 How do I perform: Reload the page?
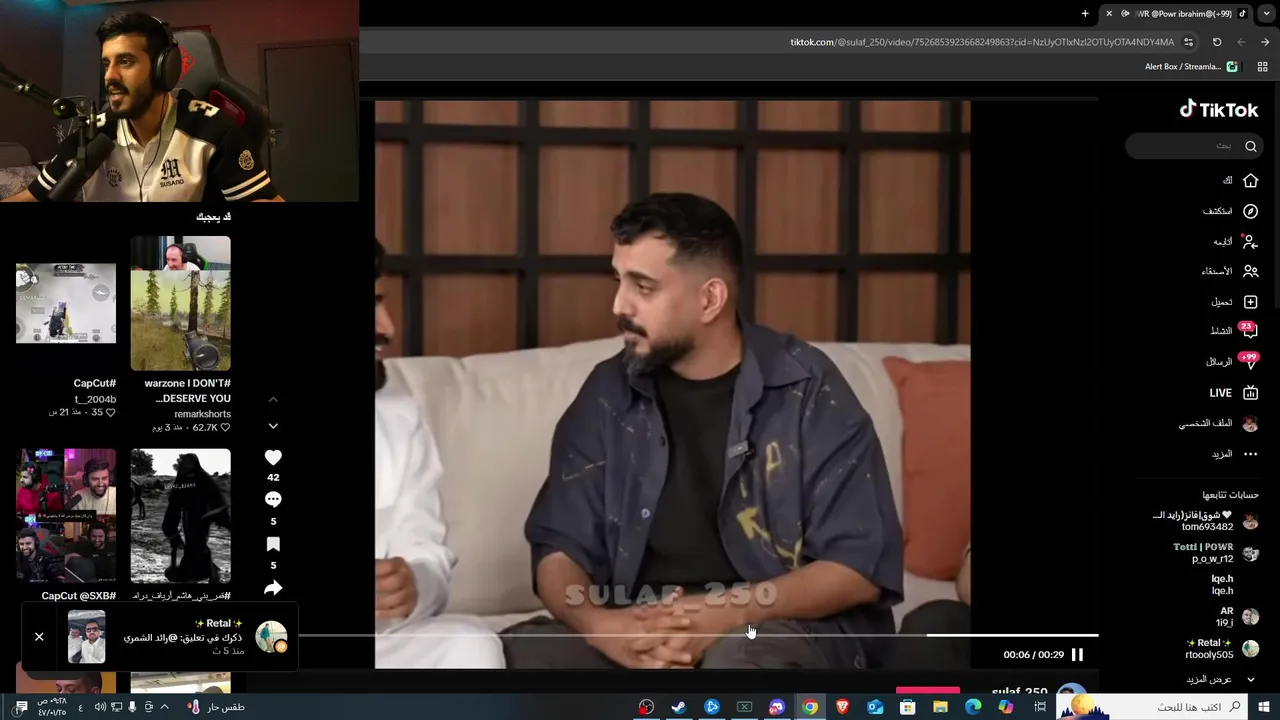click(1217, 42)
